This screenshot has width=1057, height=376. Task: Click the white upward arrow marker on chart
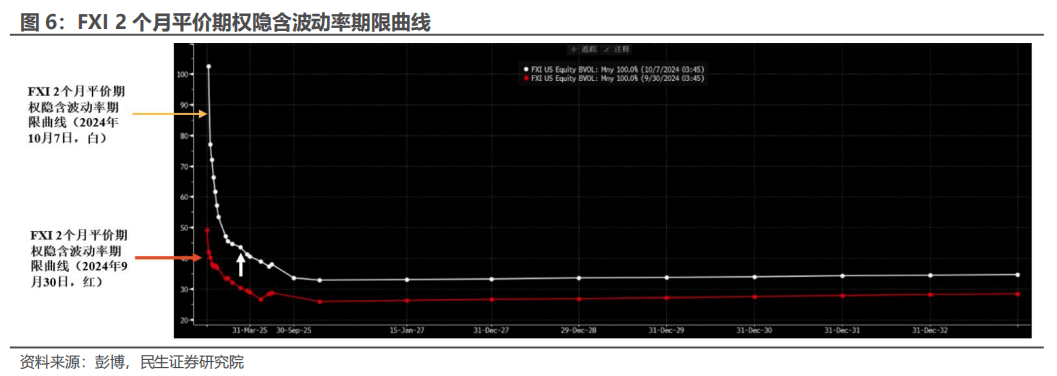click(x=241, y=265)
